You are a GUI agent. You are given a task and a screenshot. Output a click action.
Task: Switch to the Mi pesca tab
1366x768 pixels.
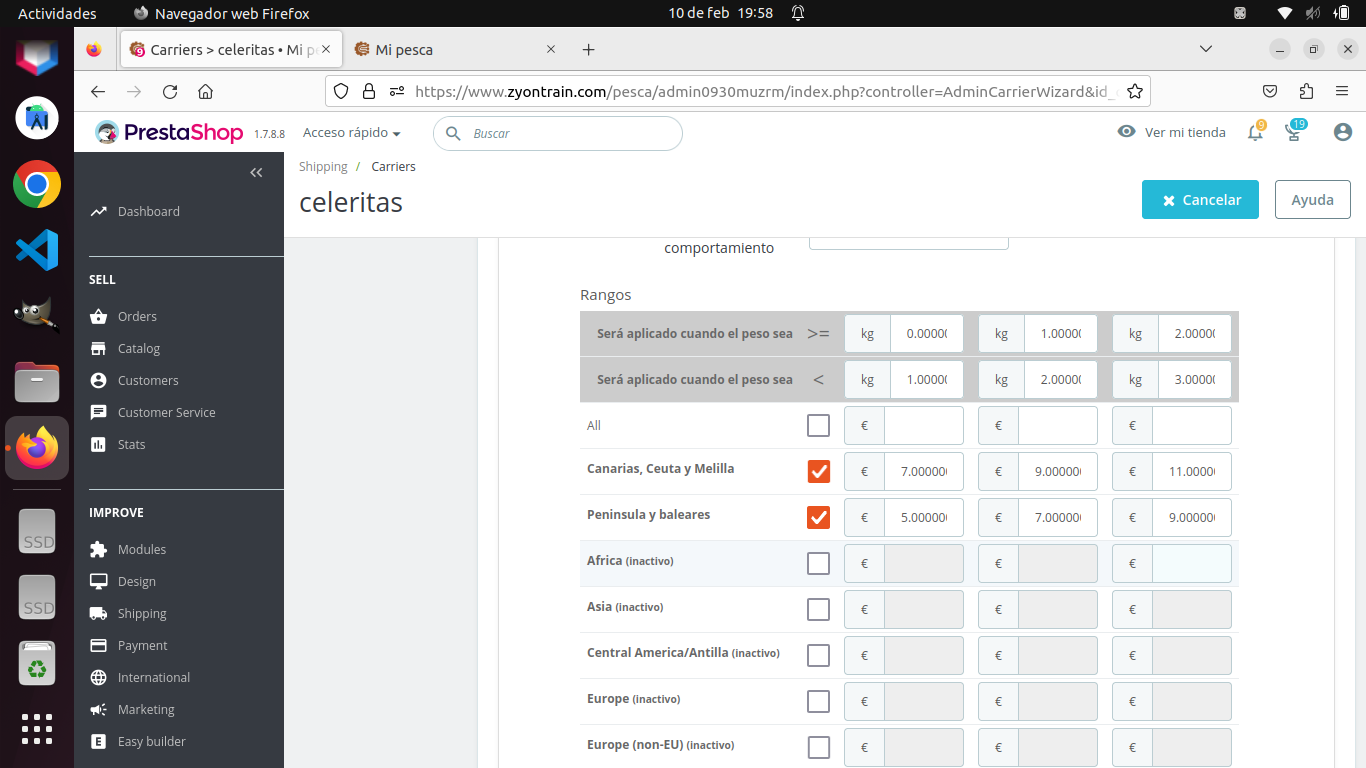(x=456, y=49)
